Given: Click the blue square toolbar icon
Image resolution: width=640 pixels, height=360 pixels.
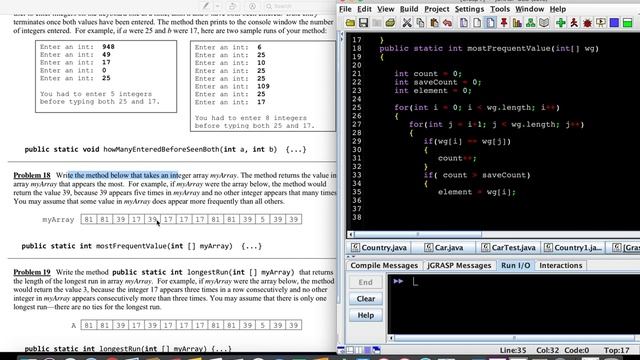Looking at the screenshot, I should click(x=614, y=23).
